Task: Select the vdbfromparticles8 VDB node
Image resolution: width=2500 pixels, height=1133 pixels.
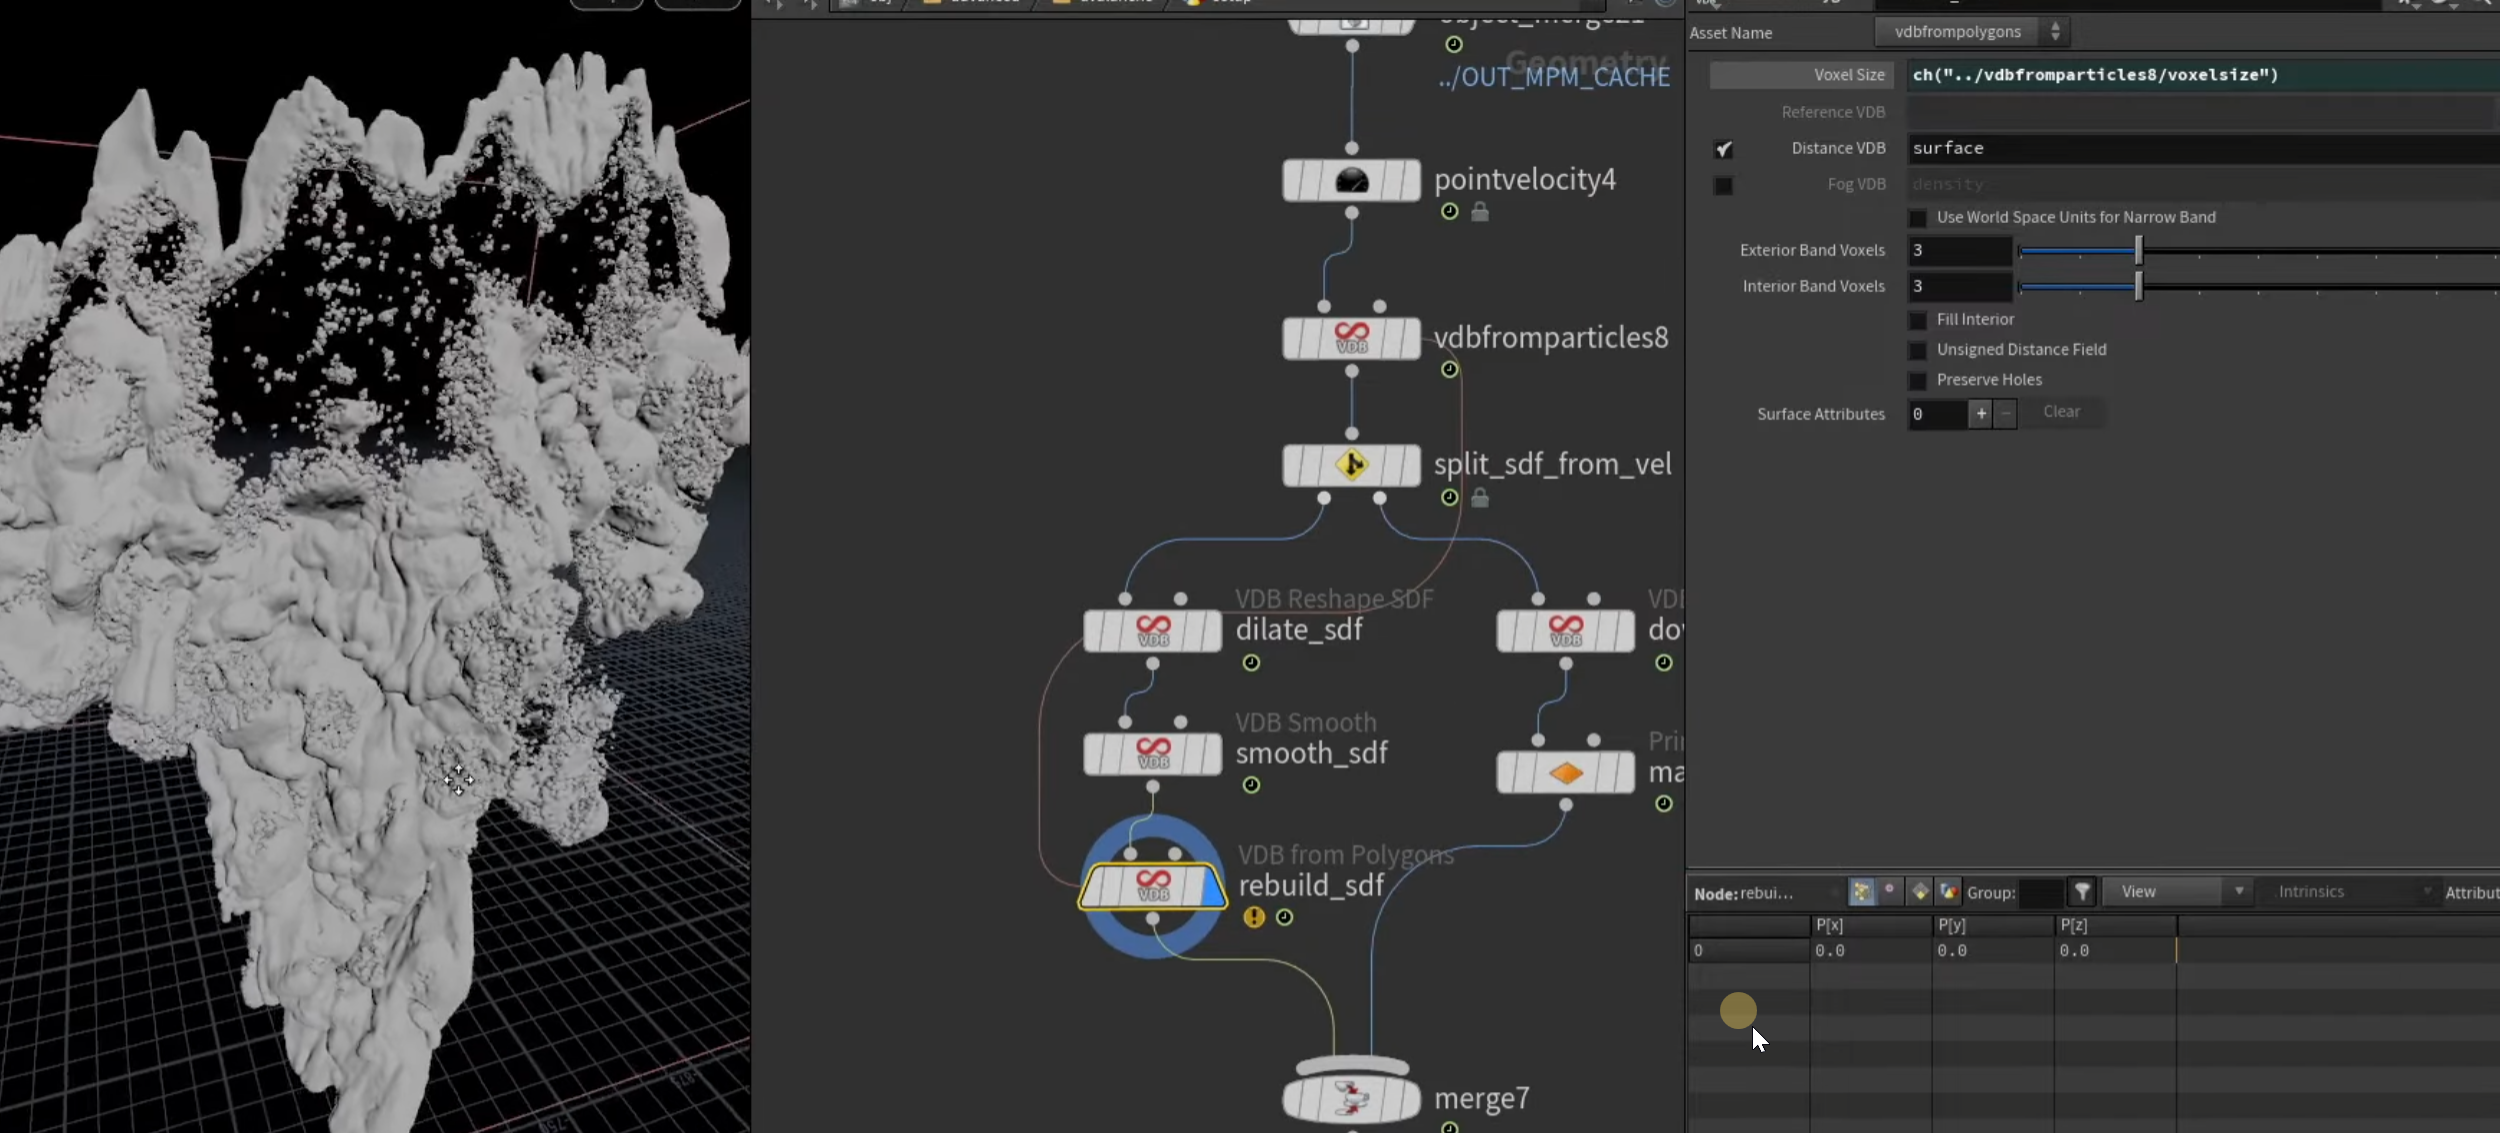Action: 1351,338
